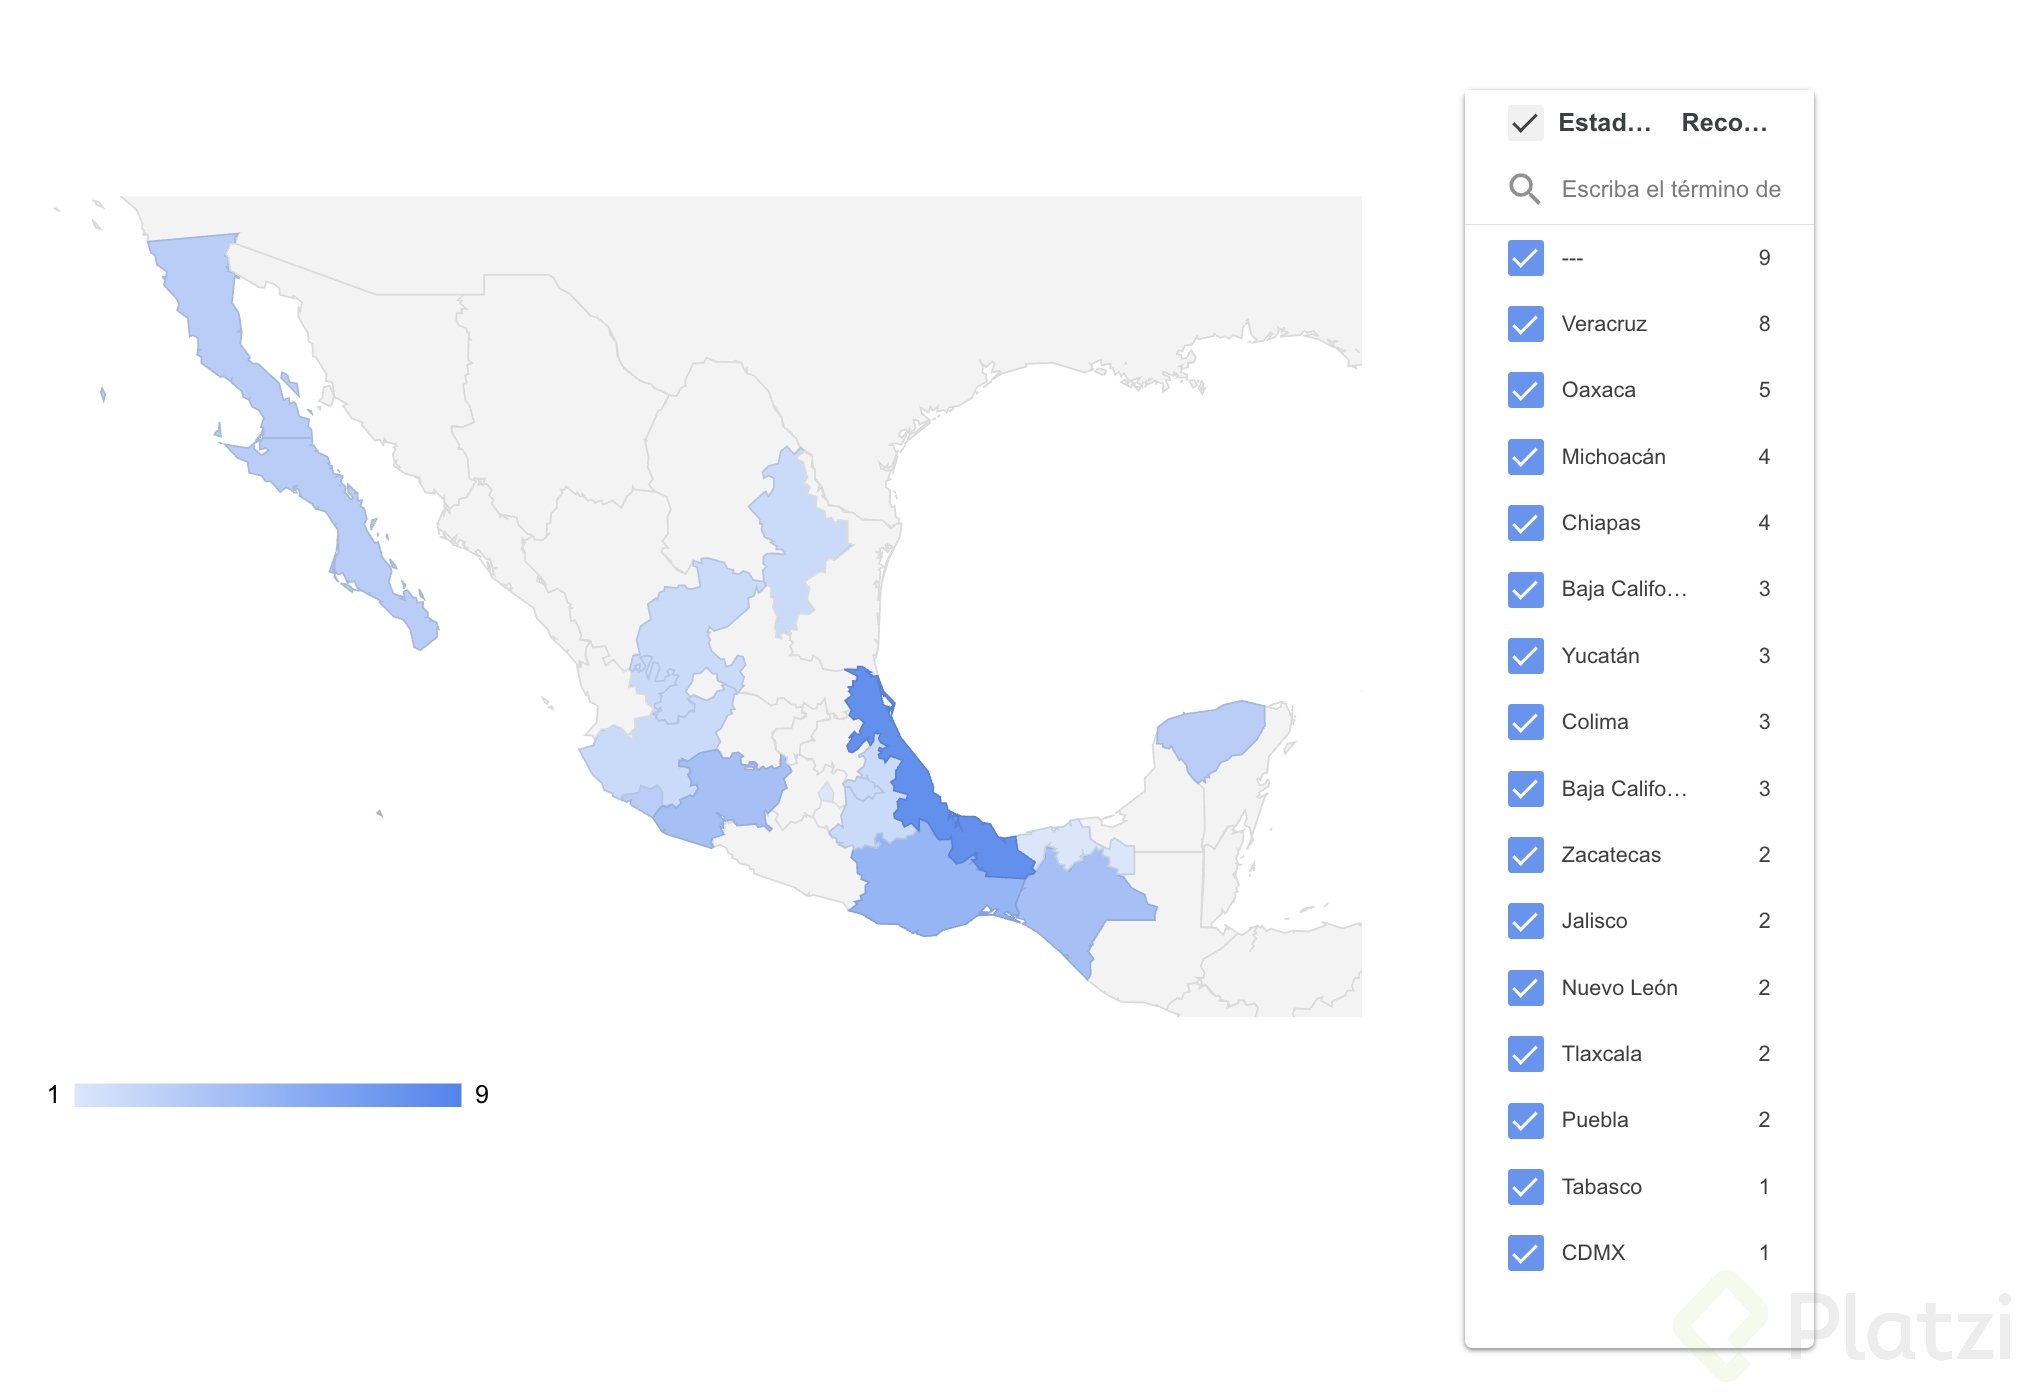Select the Puebla list entry
Image resolution: width=2032 pixels, height=1396 pixels.
click(1594, 1120)
